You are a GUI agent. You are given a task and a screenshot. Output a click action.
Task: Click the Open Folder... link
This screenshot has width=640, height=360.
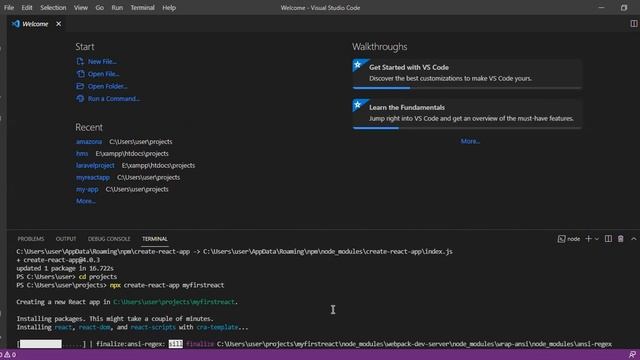coord(107,86)
